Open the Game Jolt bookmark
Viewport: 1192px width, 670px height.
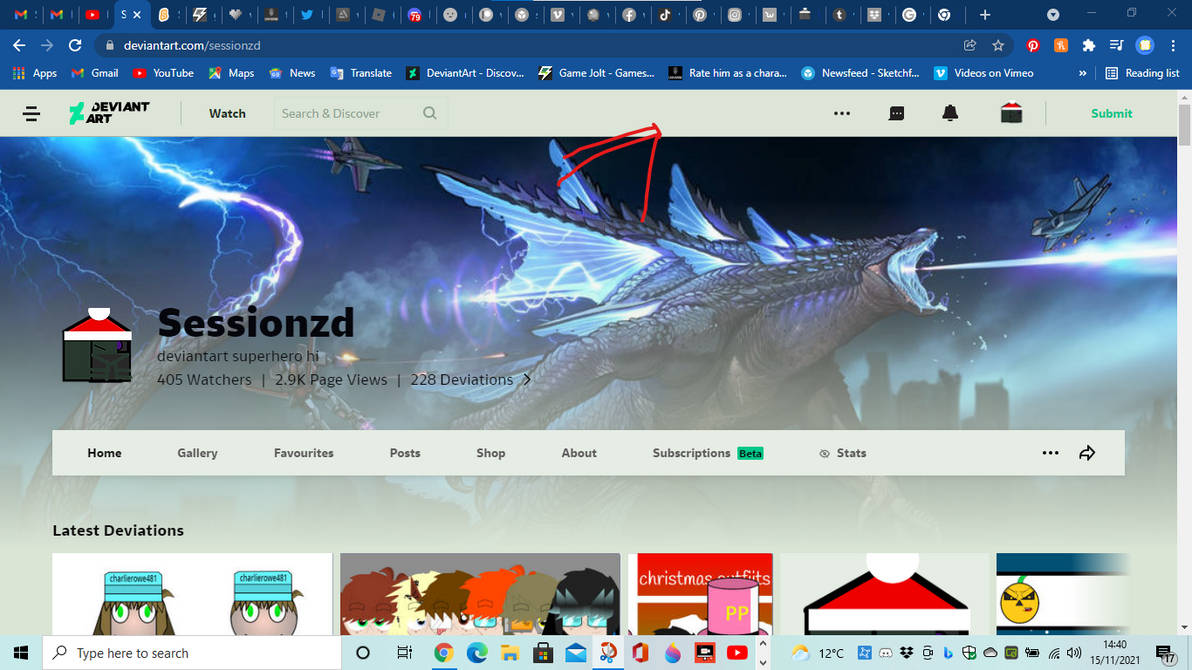pyautogui.click(x=596, y=73)
